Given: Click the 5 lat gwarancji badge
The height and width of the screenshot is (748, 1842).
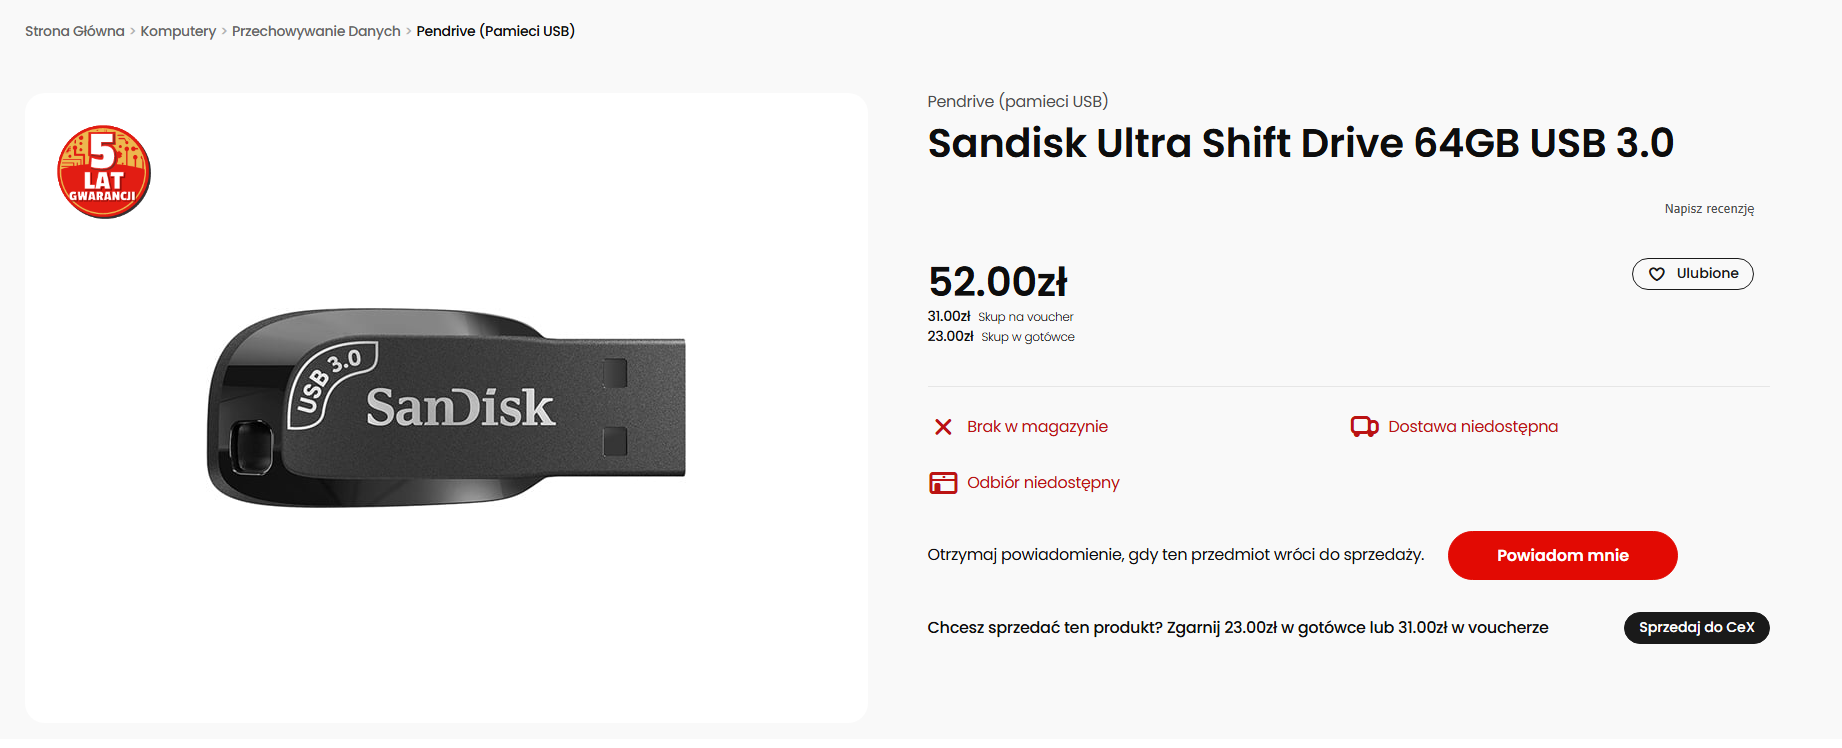Looking at the screenshot, I should click(x=104, y=172).
